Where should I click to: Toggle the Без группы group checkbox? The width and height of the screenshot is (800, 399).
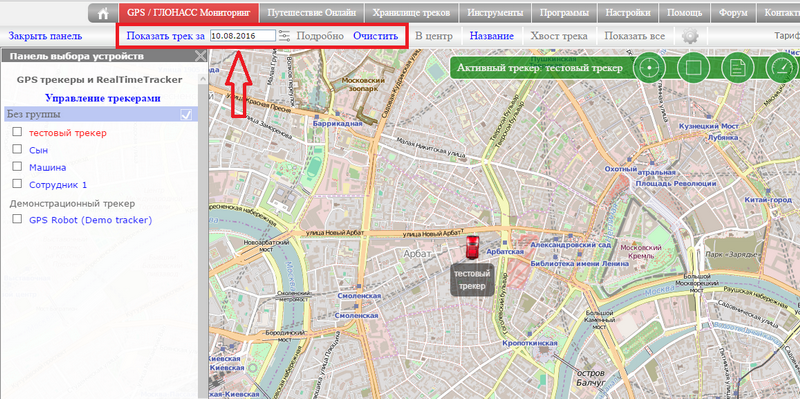[186, 115]
